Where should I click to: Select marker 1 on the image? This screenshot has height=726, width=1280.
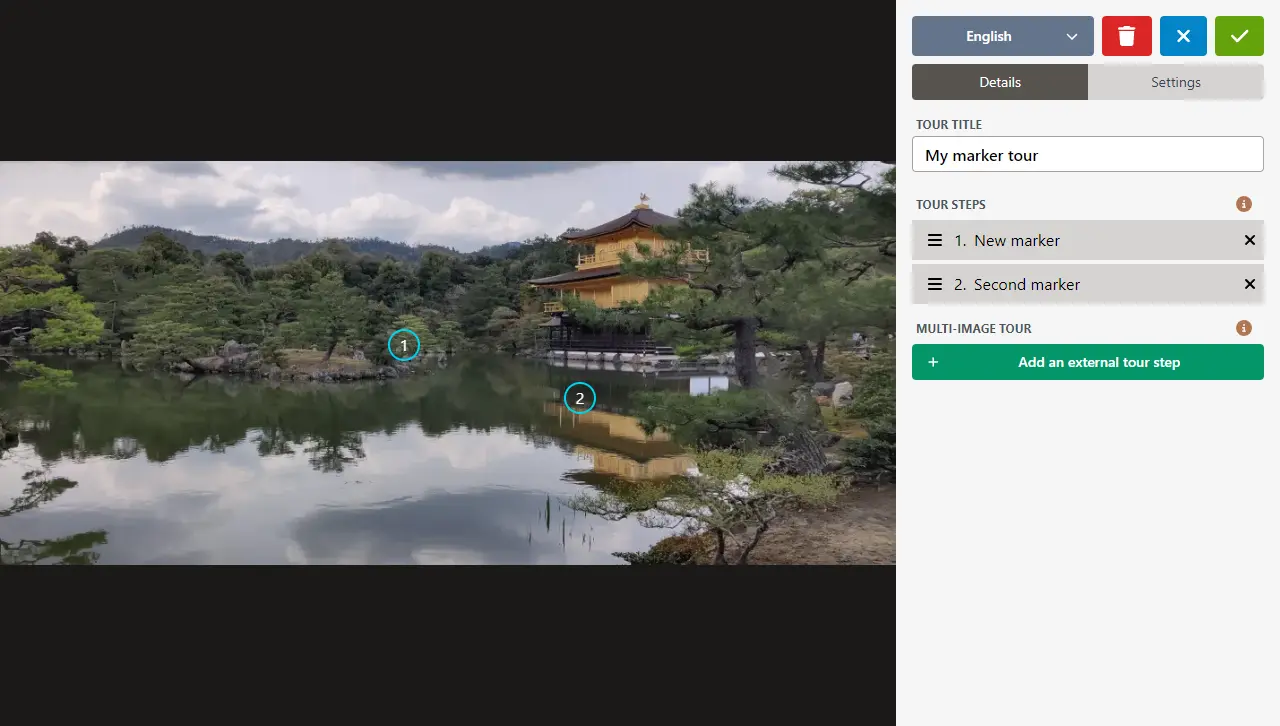[x=404, y=345]
